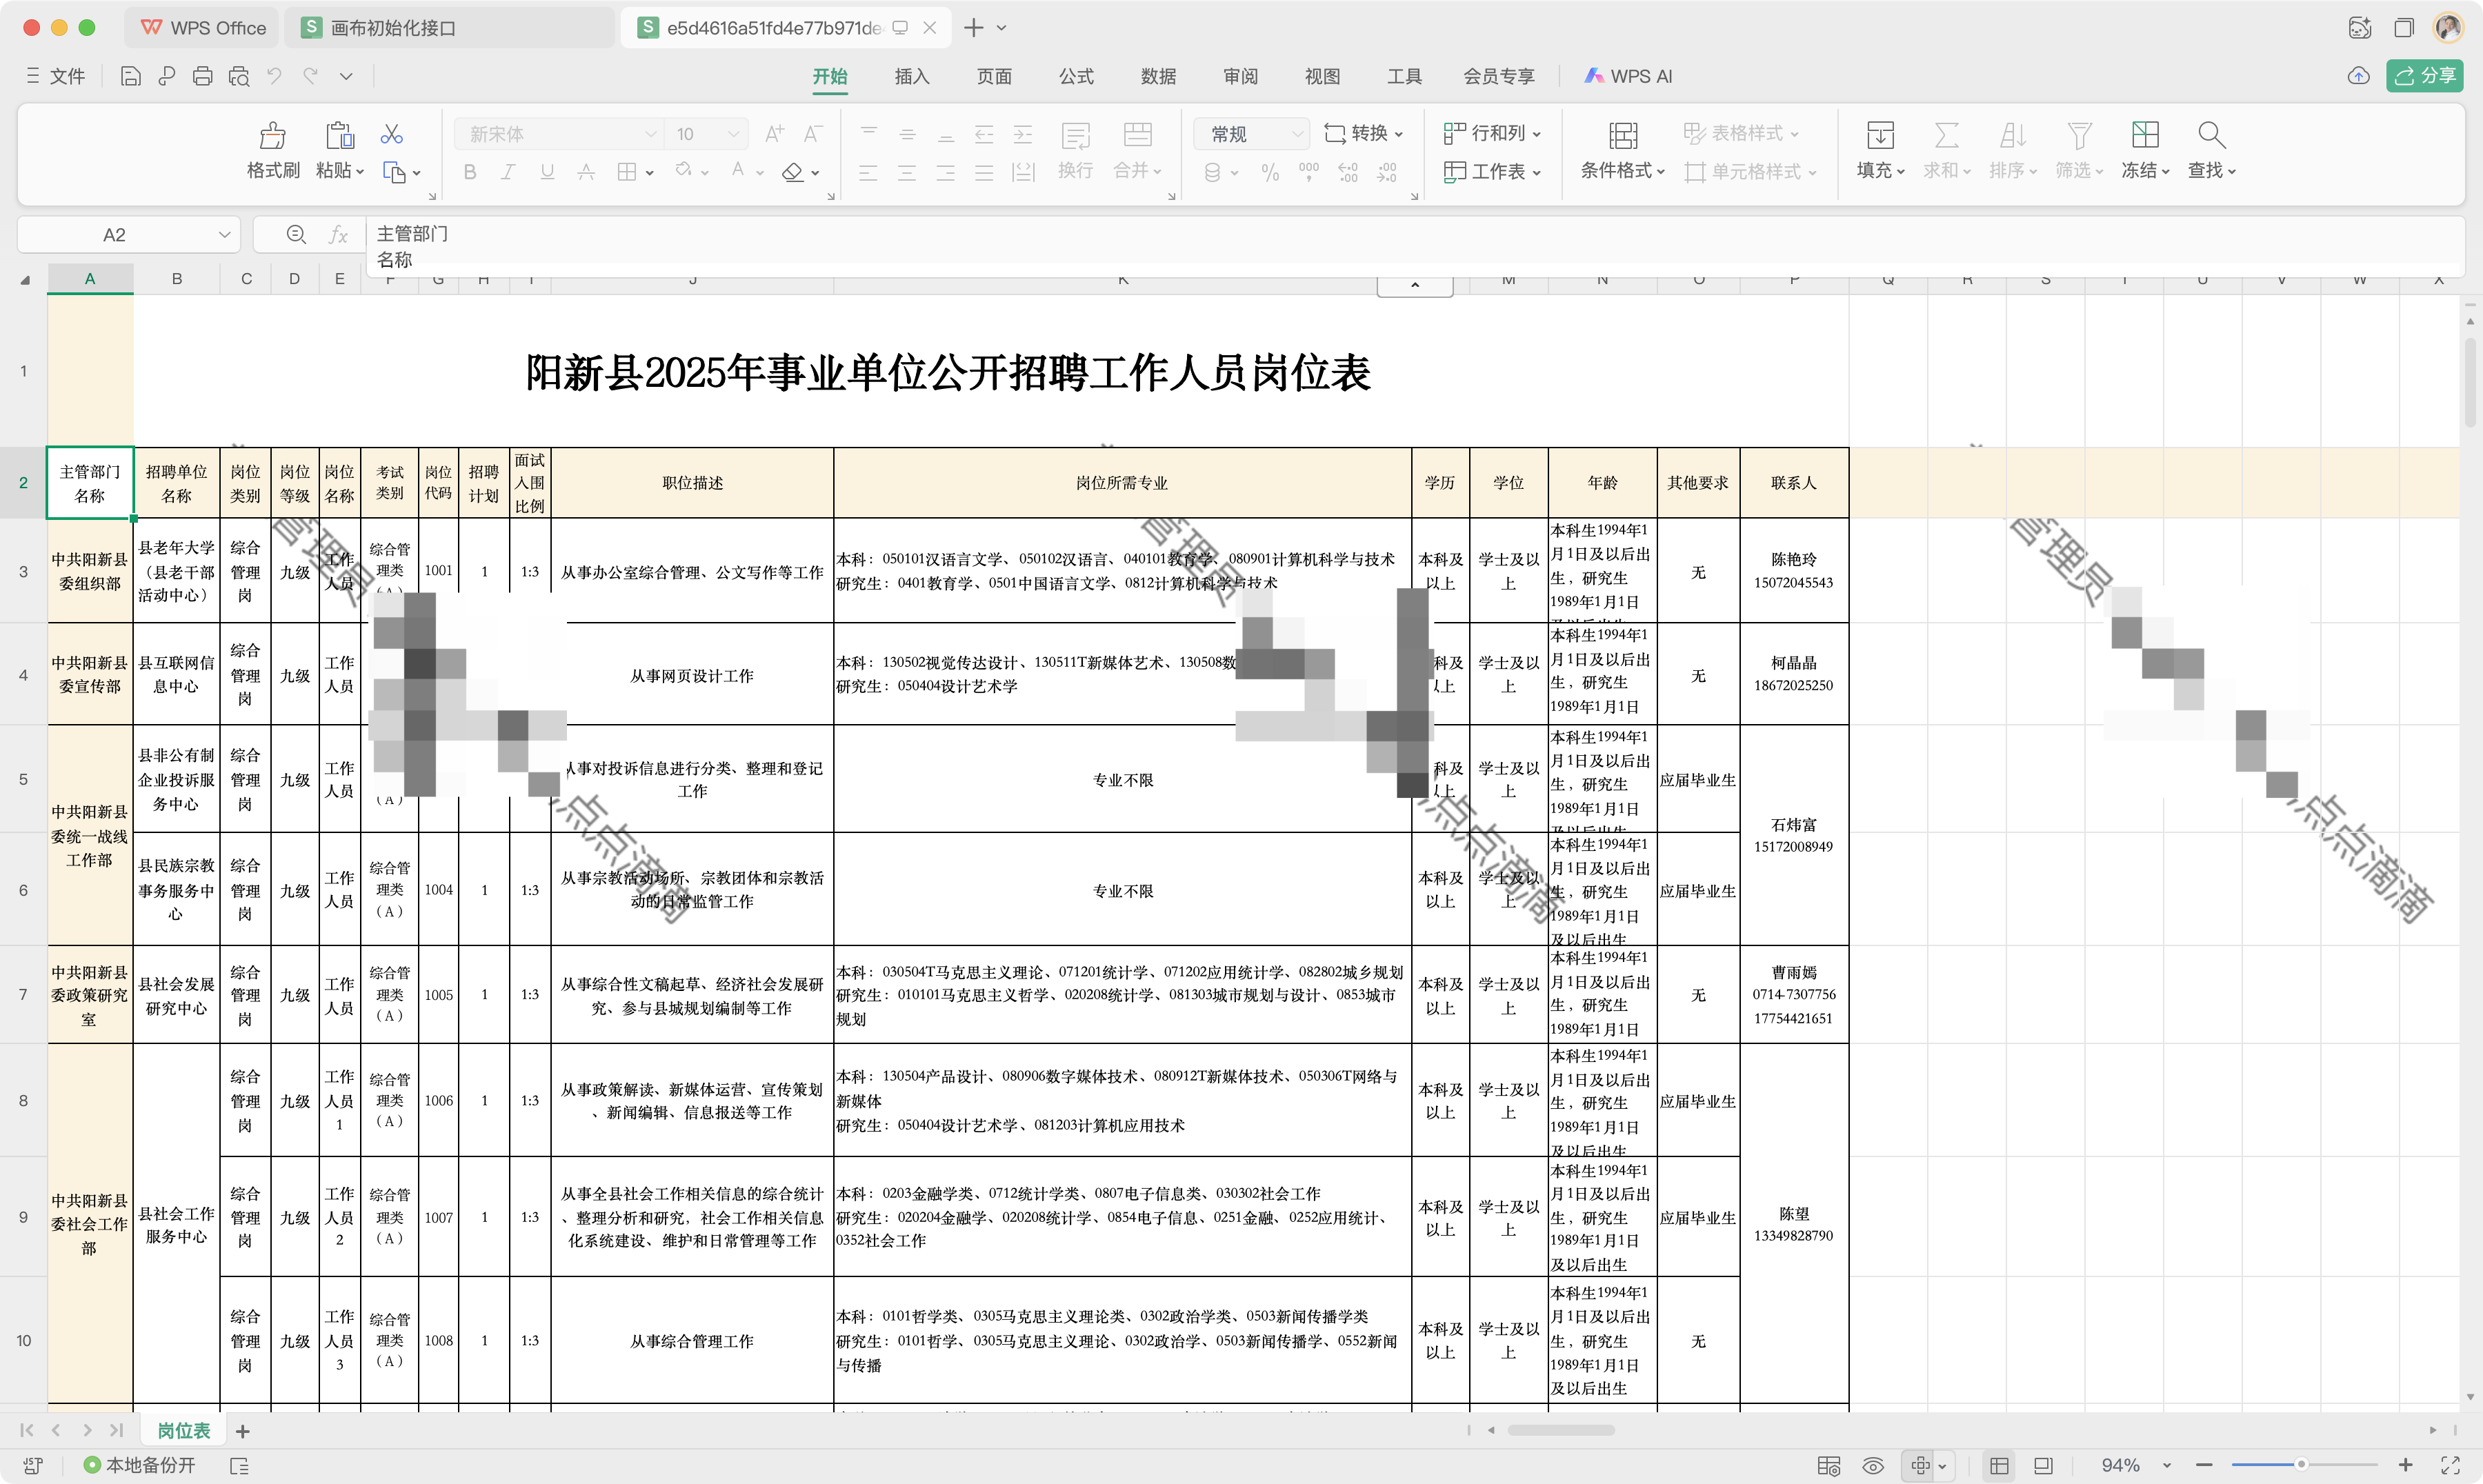Toggle normal grid view in status bar
The height and width of the screenshot is (1484, 2483).
(1999, 1466)
